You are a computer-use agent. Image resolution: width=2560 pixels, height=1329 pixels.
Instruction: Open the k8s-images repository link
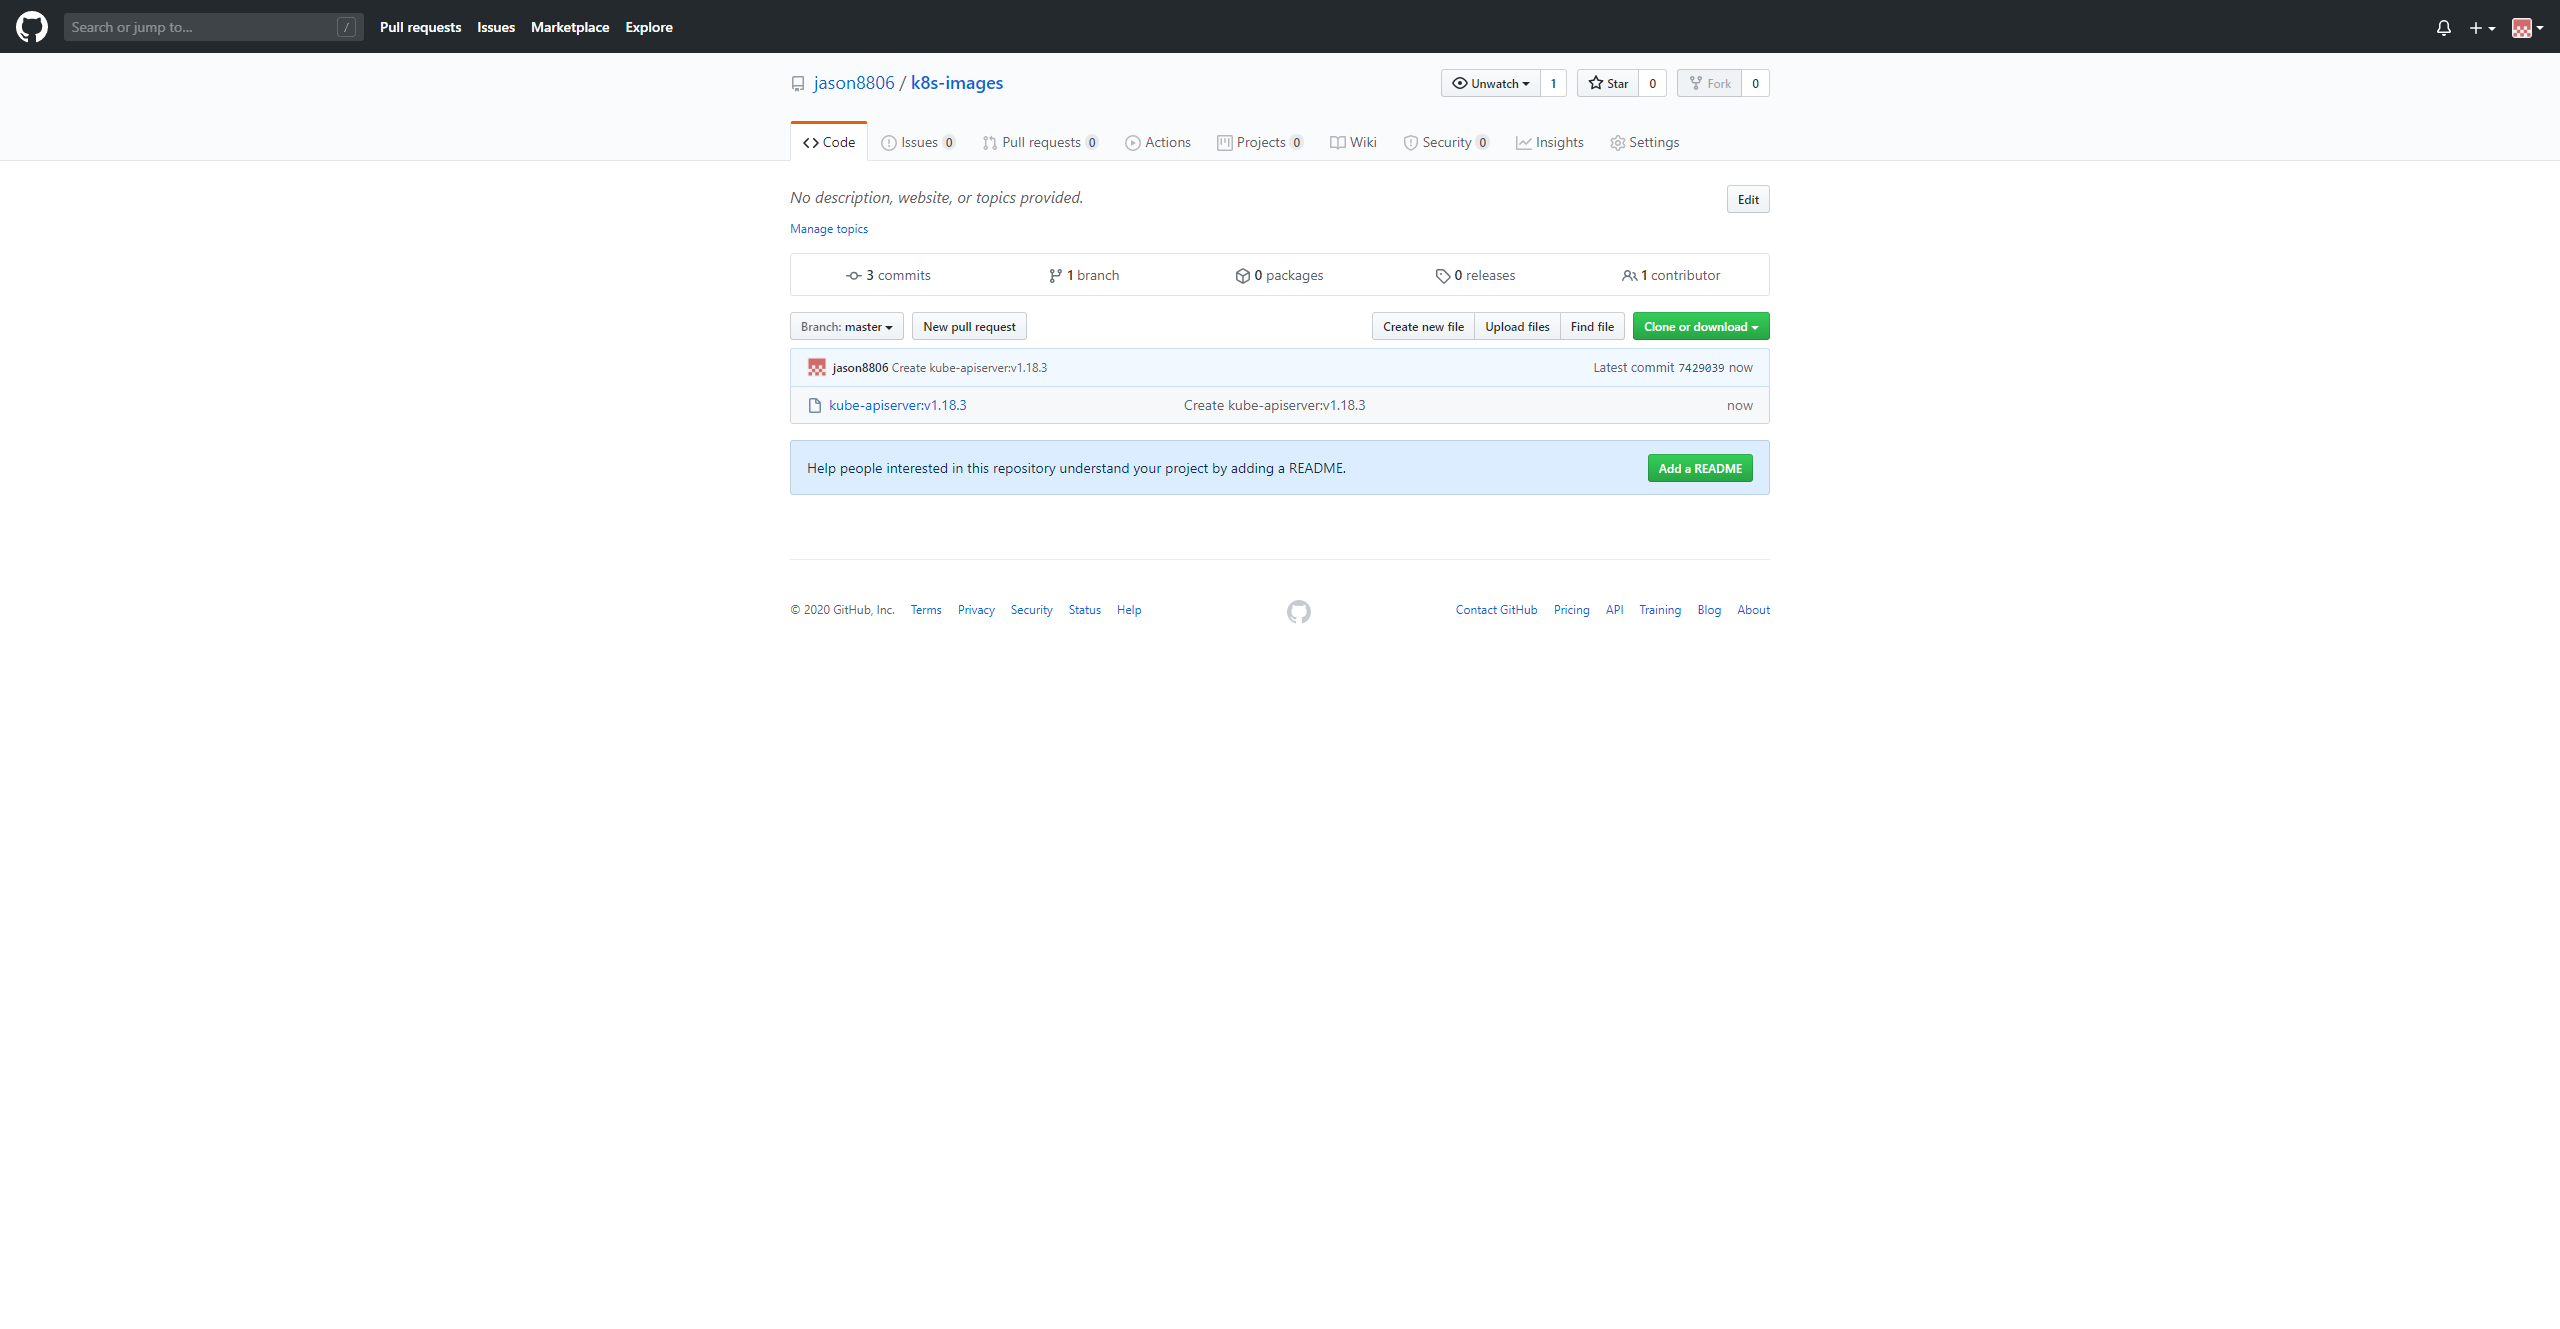click(957, 83)
